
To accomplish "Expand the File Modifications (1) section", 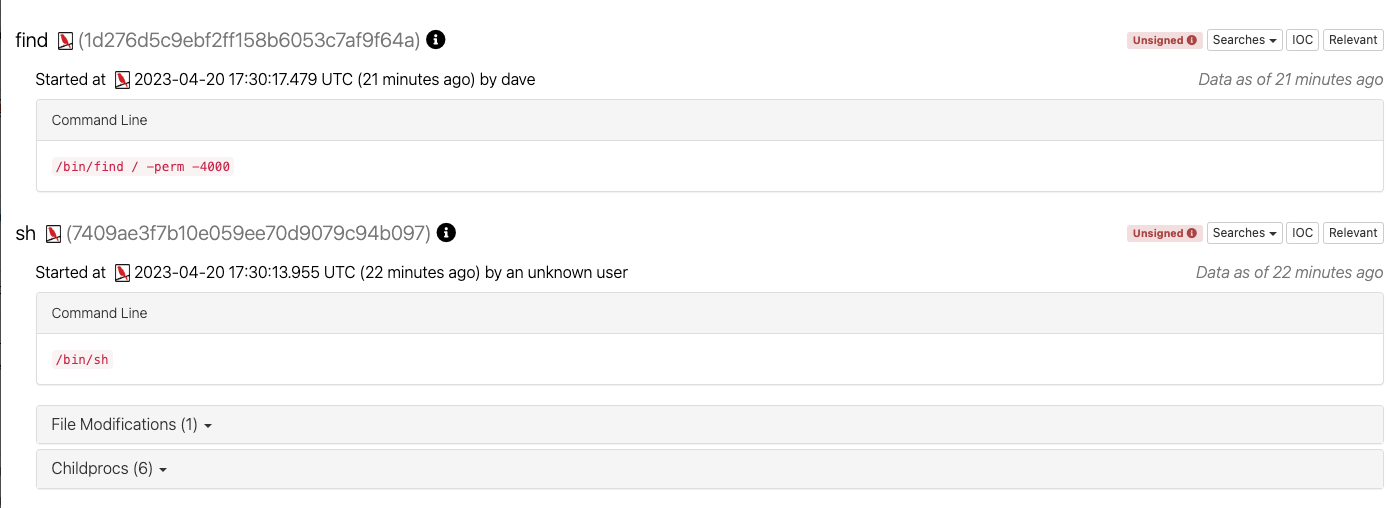I will click(x=131, y=425).
